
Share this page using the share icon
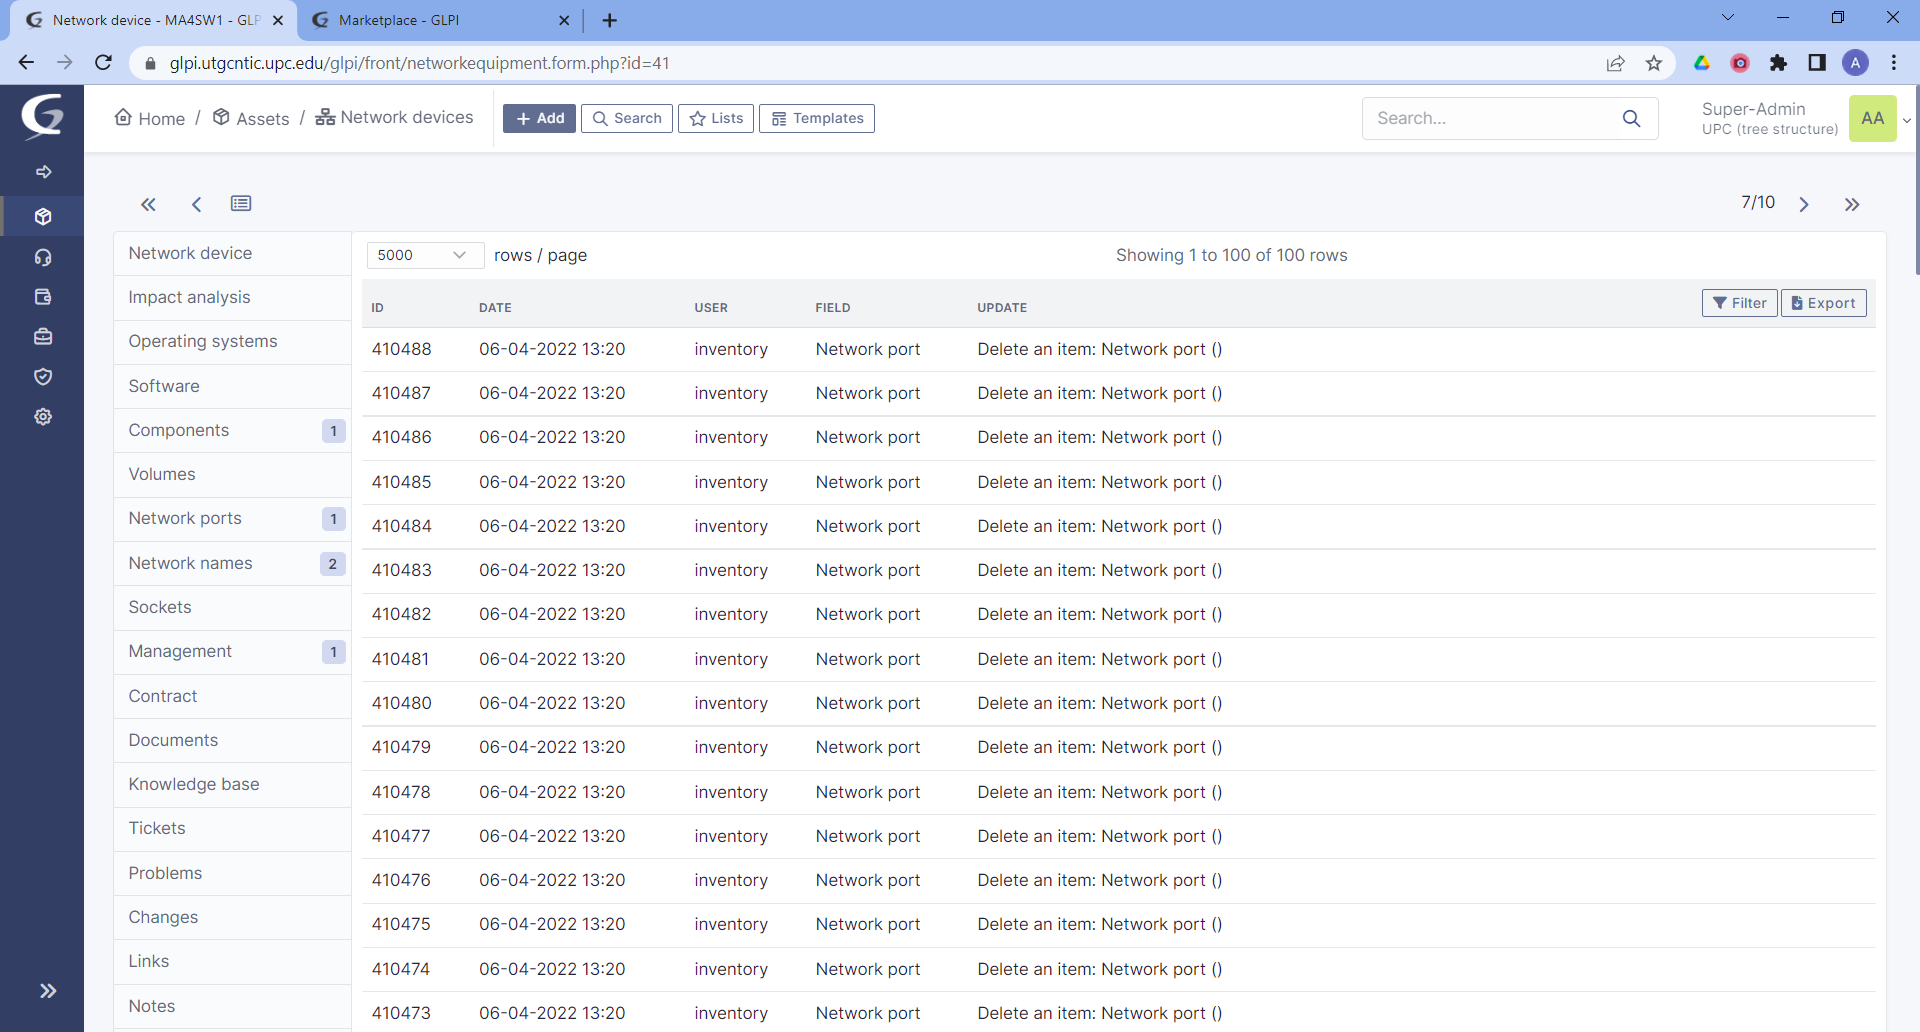click(1615, 63)
